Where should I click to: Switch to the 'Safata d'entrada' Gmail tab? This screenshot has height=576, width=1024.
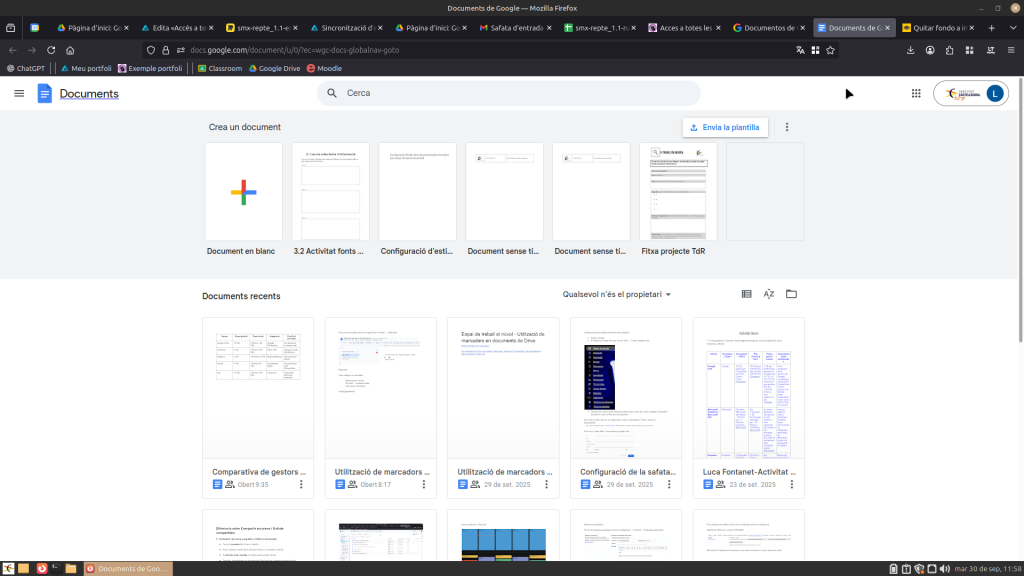(x=516, y=28)
